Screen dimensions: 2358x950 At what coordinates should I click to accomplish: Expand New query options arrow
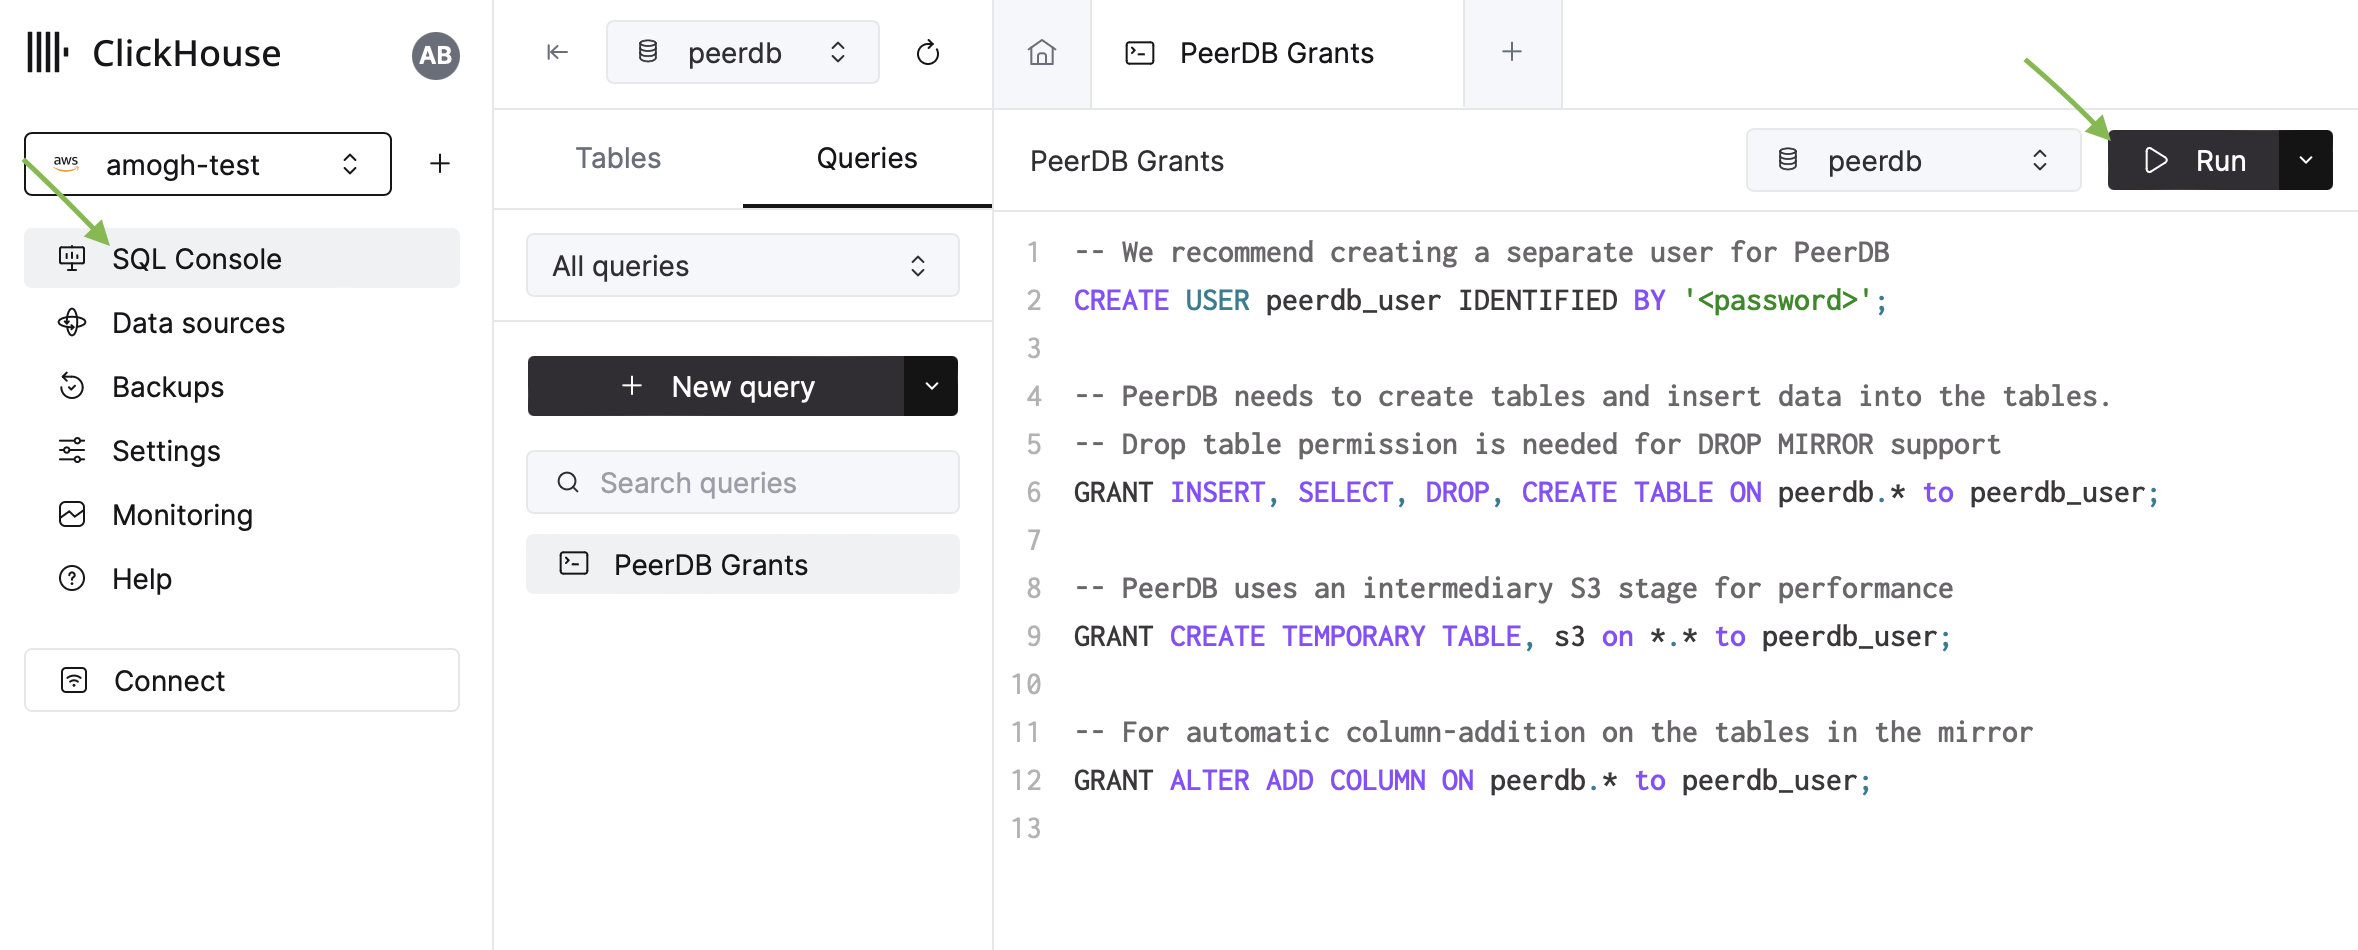[931, 386]
